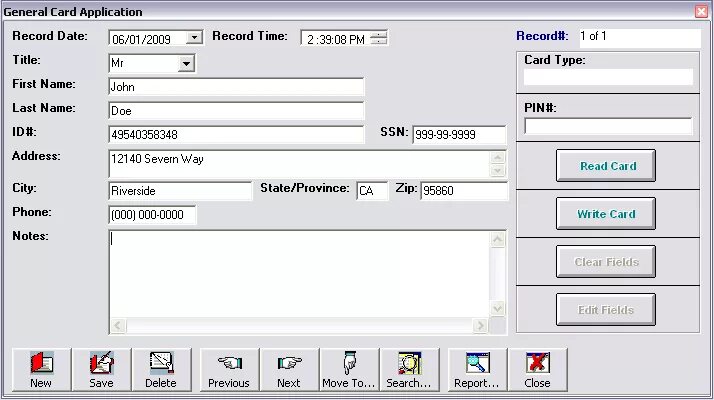Create a new record with New button
Screen dimensions: 714x400
(x=41, y=369)
